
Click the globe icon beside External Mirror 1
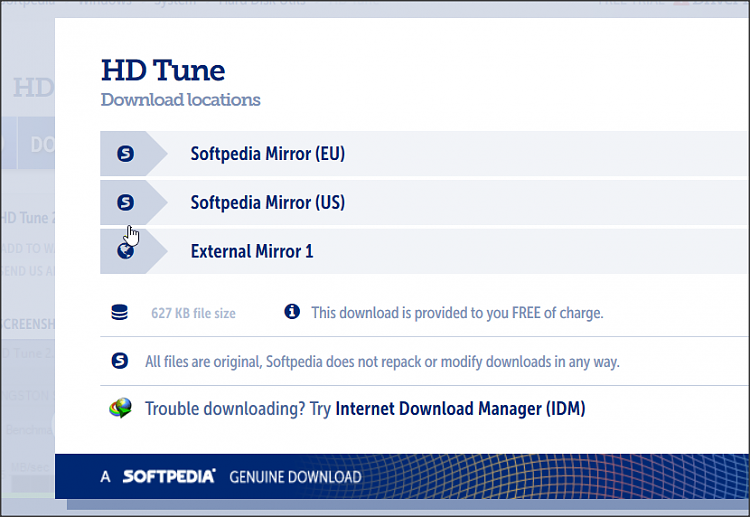pos(125,251)
